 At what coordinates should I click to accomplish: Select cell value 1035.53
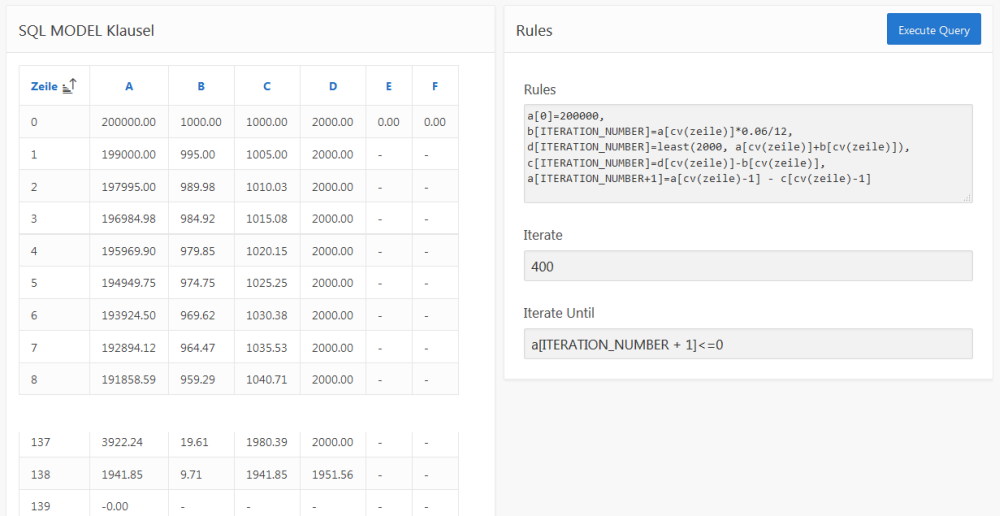[x=267, y=348]
